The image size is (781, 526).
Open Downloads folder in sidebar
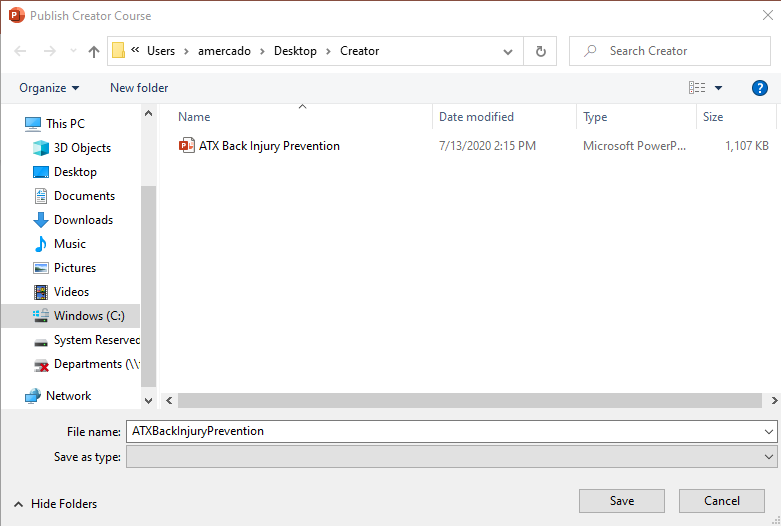click(83, 220)
